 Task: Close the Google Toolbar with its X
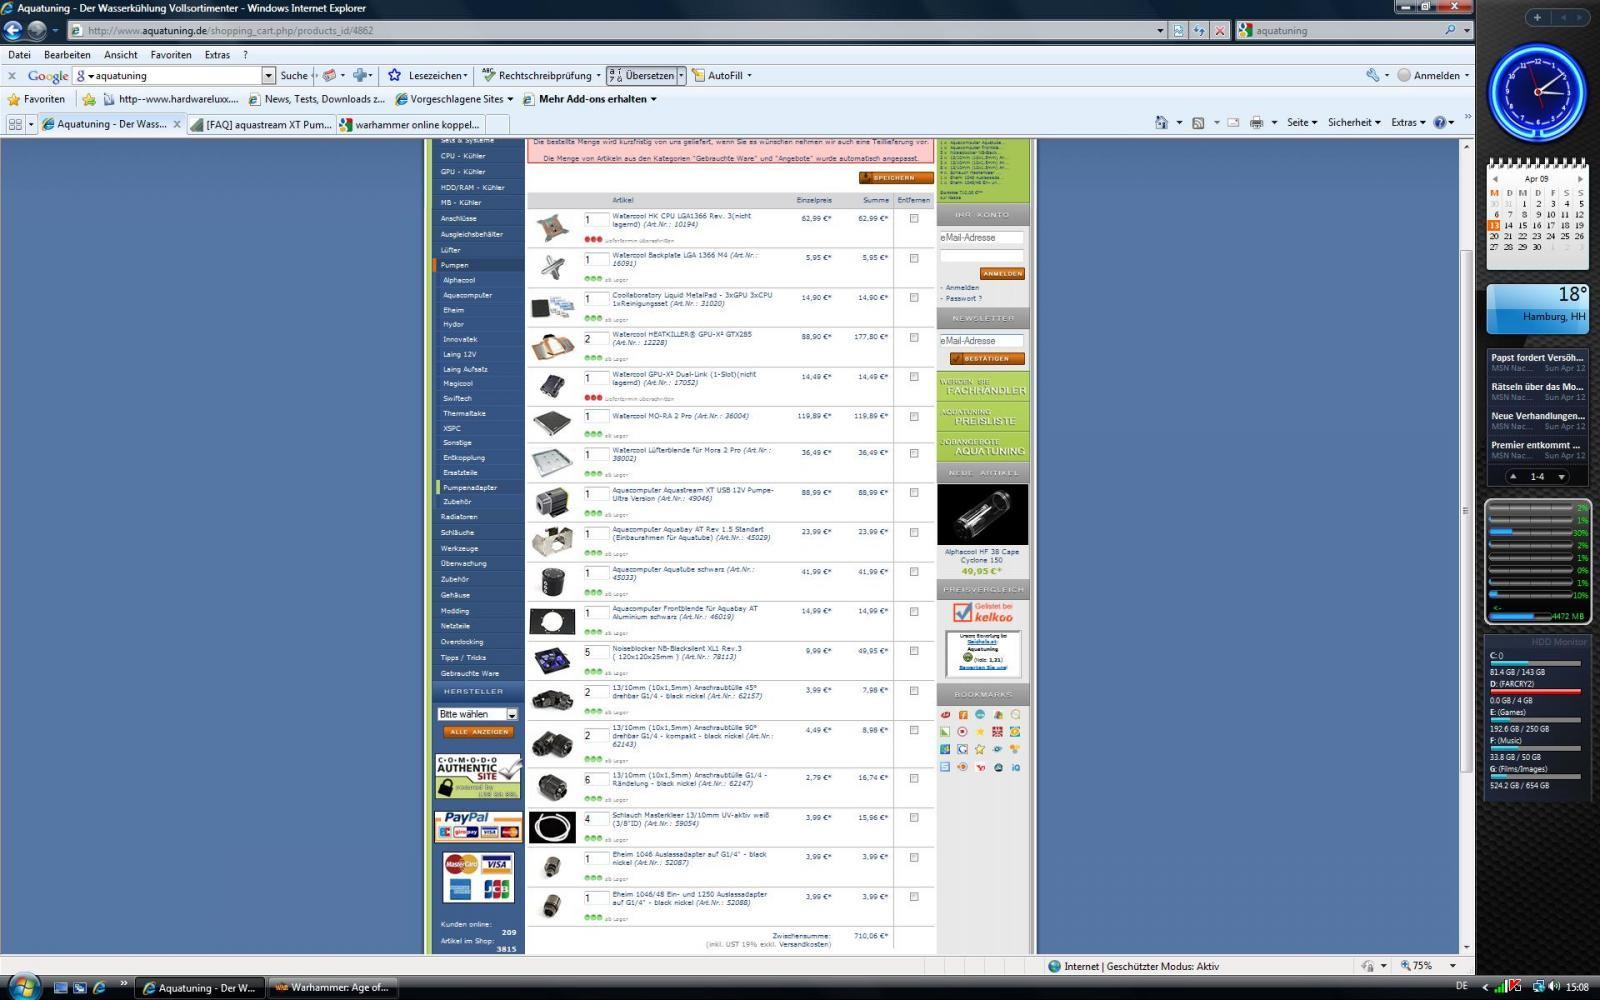tap(12, 75)
